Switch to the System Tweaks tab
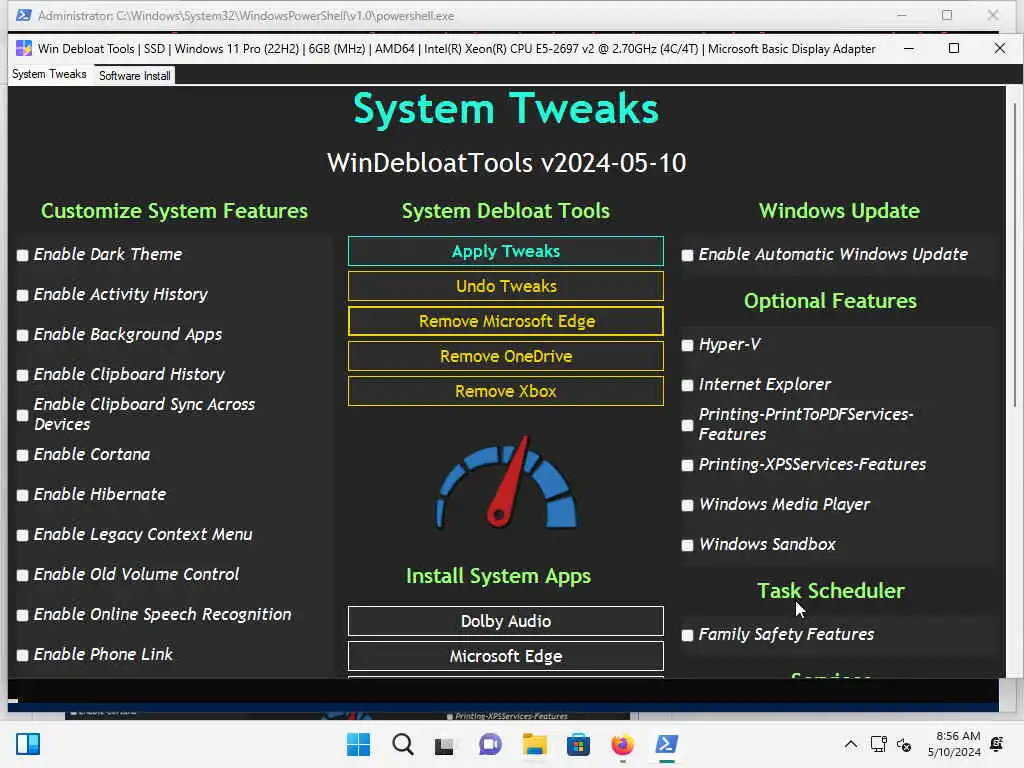 [49, 74]
